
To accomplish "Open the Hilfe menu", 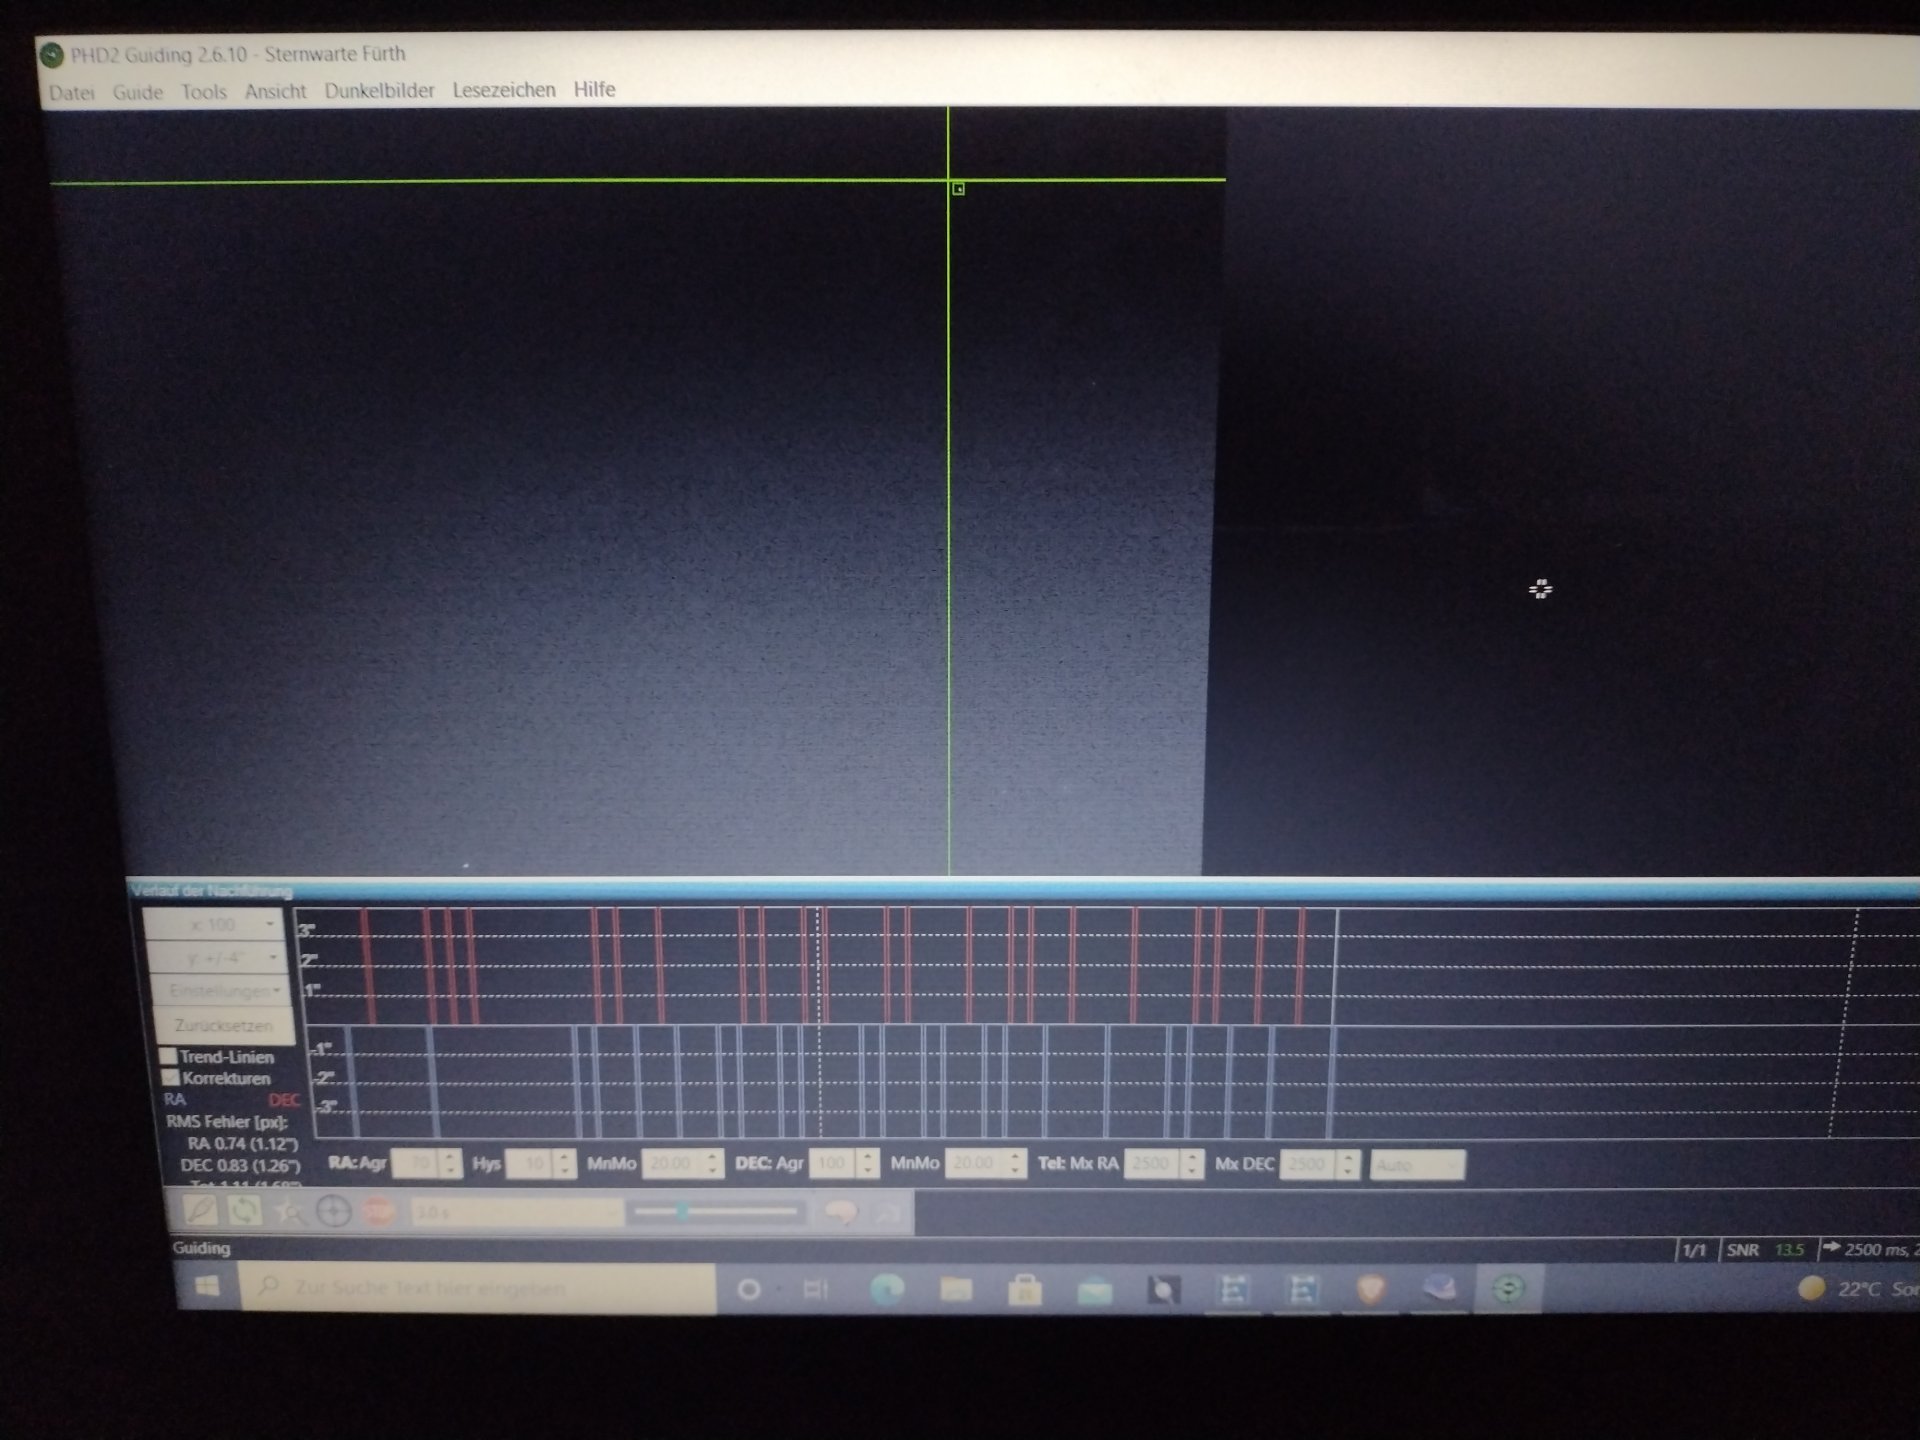I will [594, 89].
